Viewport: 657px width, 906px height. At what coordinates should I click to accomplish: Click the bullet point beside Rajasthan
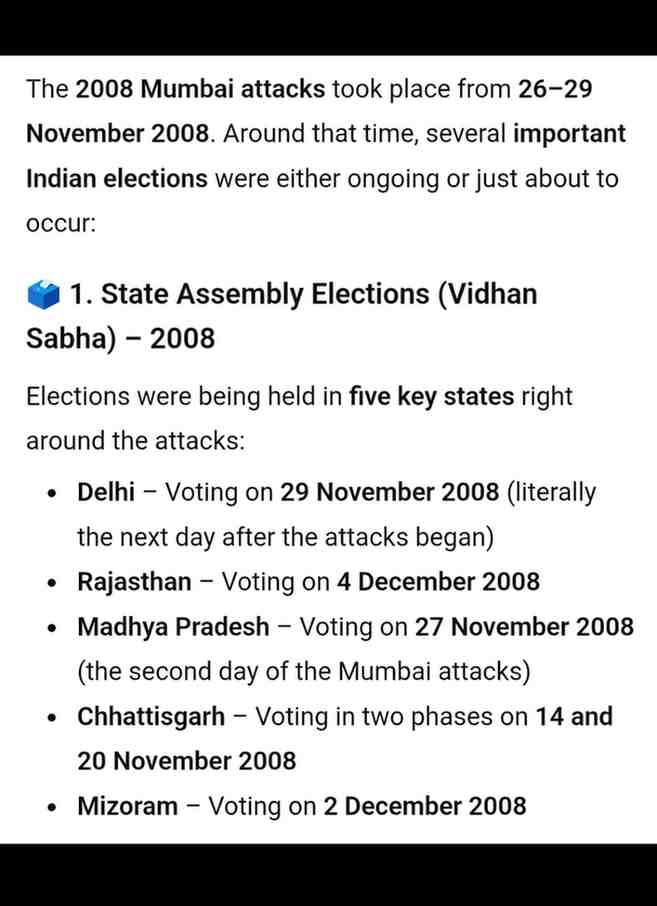click(x=51, y=583)
